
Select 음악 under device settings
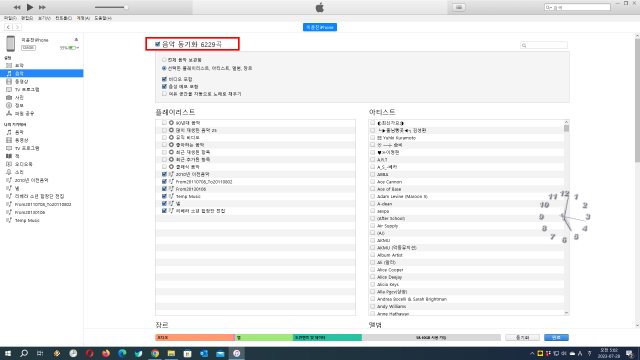tap(42, 73)
